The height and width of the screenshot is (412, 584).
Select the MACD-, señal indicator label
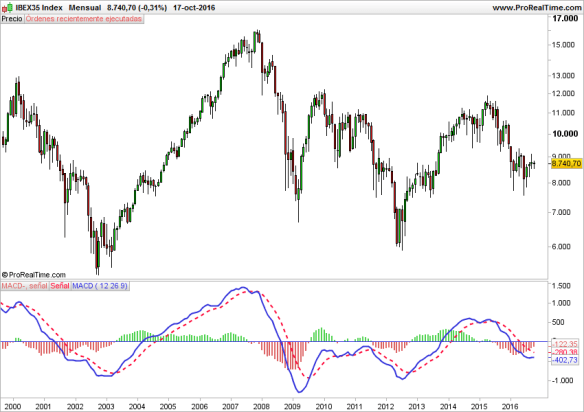click(25, 286)
